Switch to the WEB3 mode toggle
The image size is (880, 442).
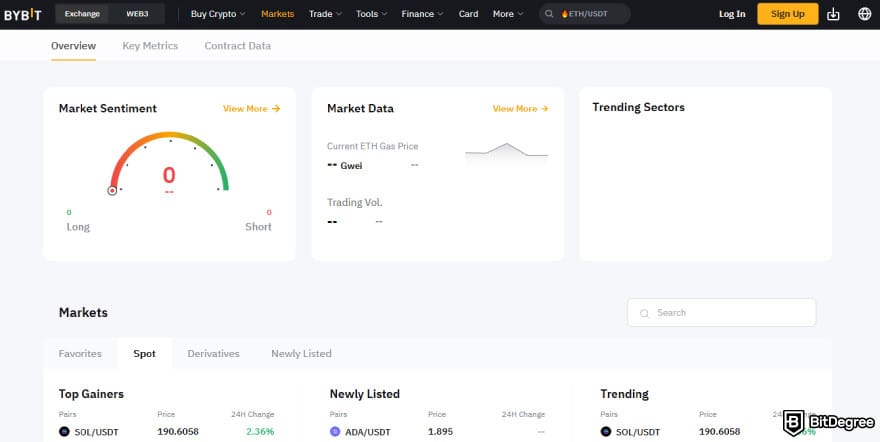click(137, 14)
